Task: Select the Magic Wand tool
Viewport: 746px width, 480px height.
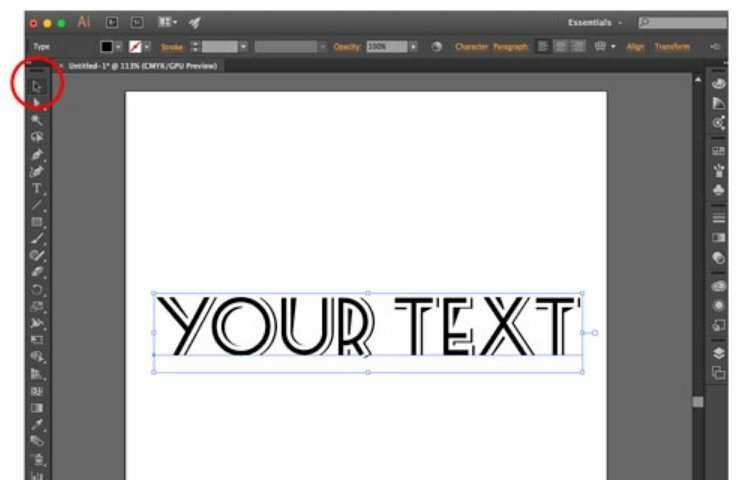Action: click(x=37, y=119)
